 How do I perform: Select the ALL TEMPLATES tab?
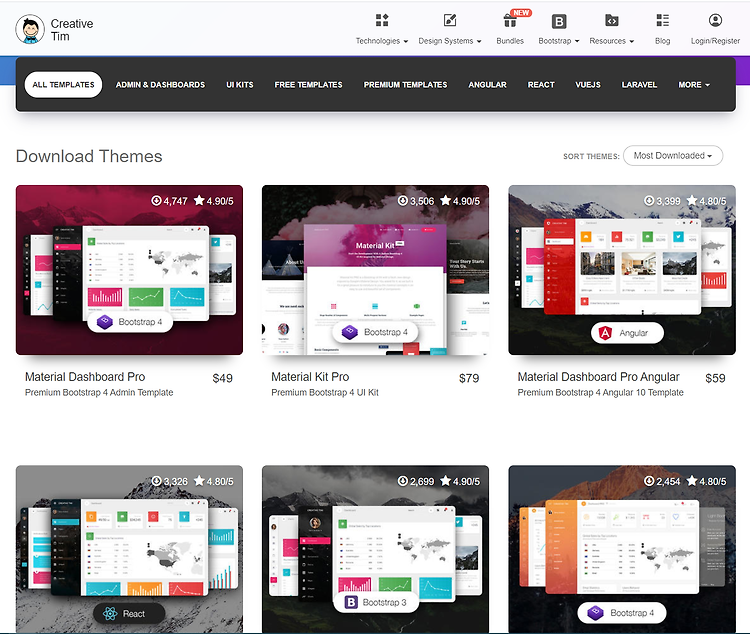[63, 85]
